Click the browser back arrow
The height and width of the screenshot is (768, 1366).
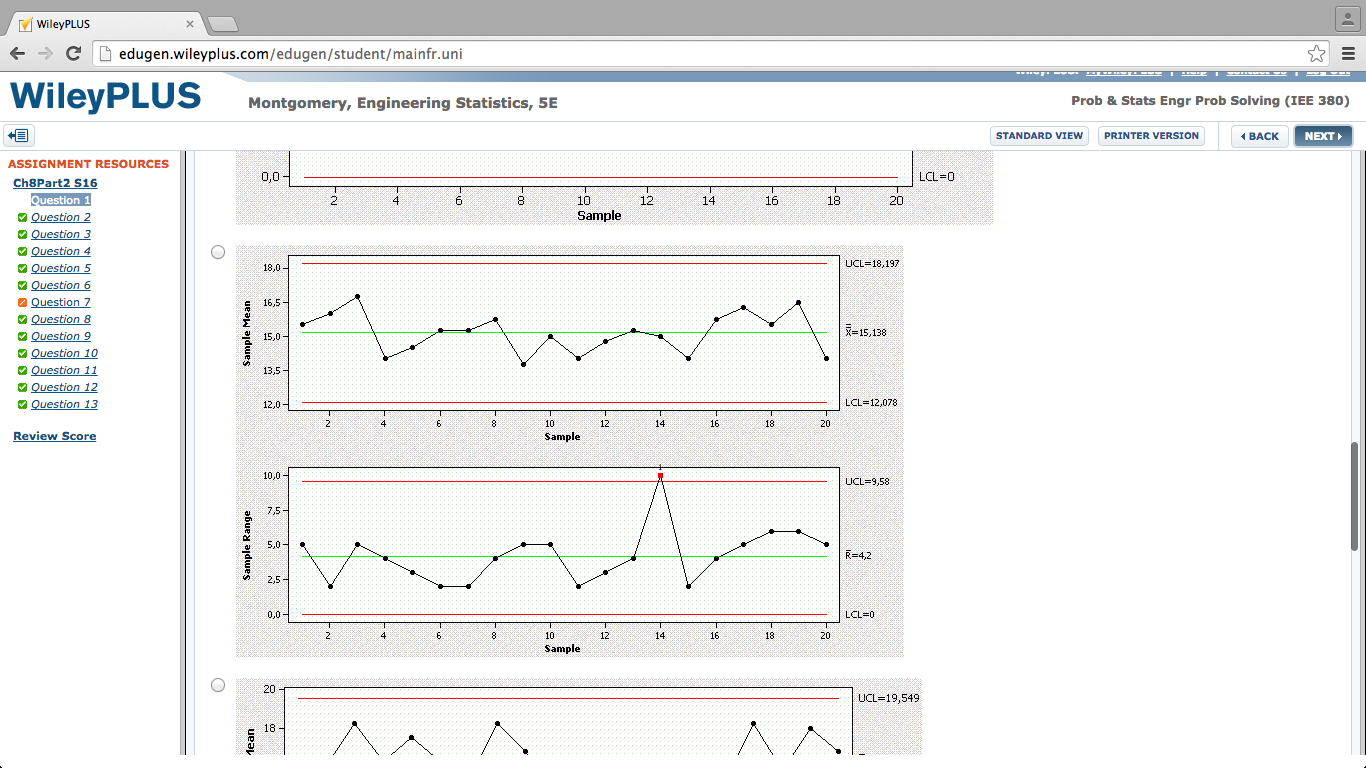[17, 53]
